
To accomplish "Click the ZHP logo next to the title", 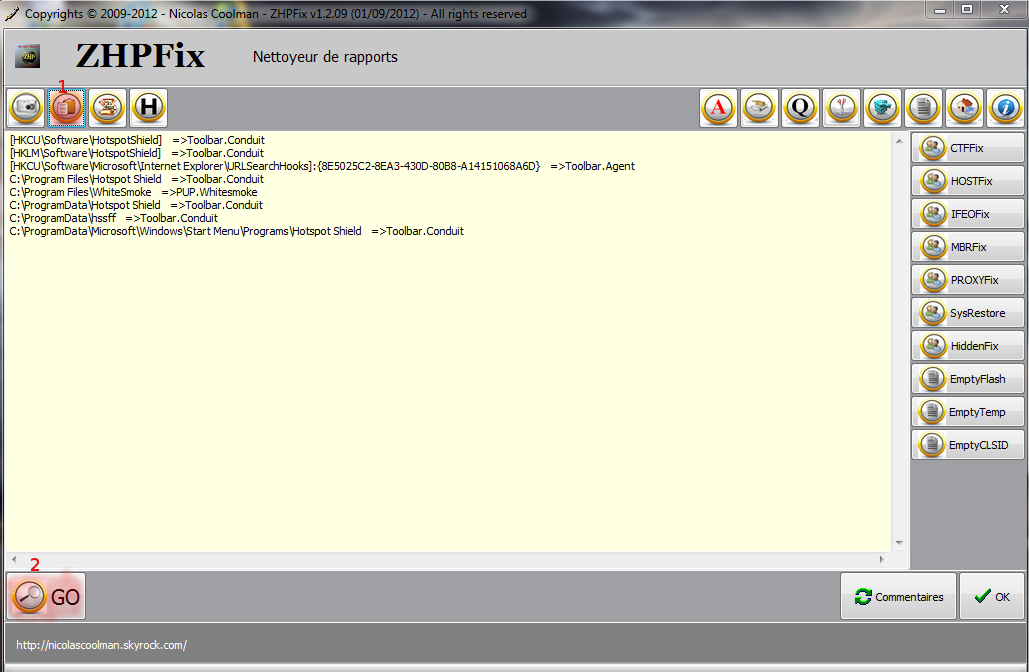I will (x=28, y=56).
